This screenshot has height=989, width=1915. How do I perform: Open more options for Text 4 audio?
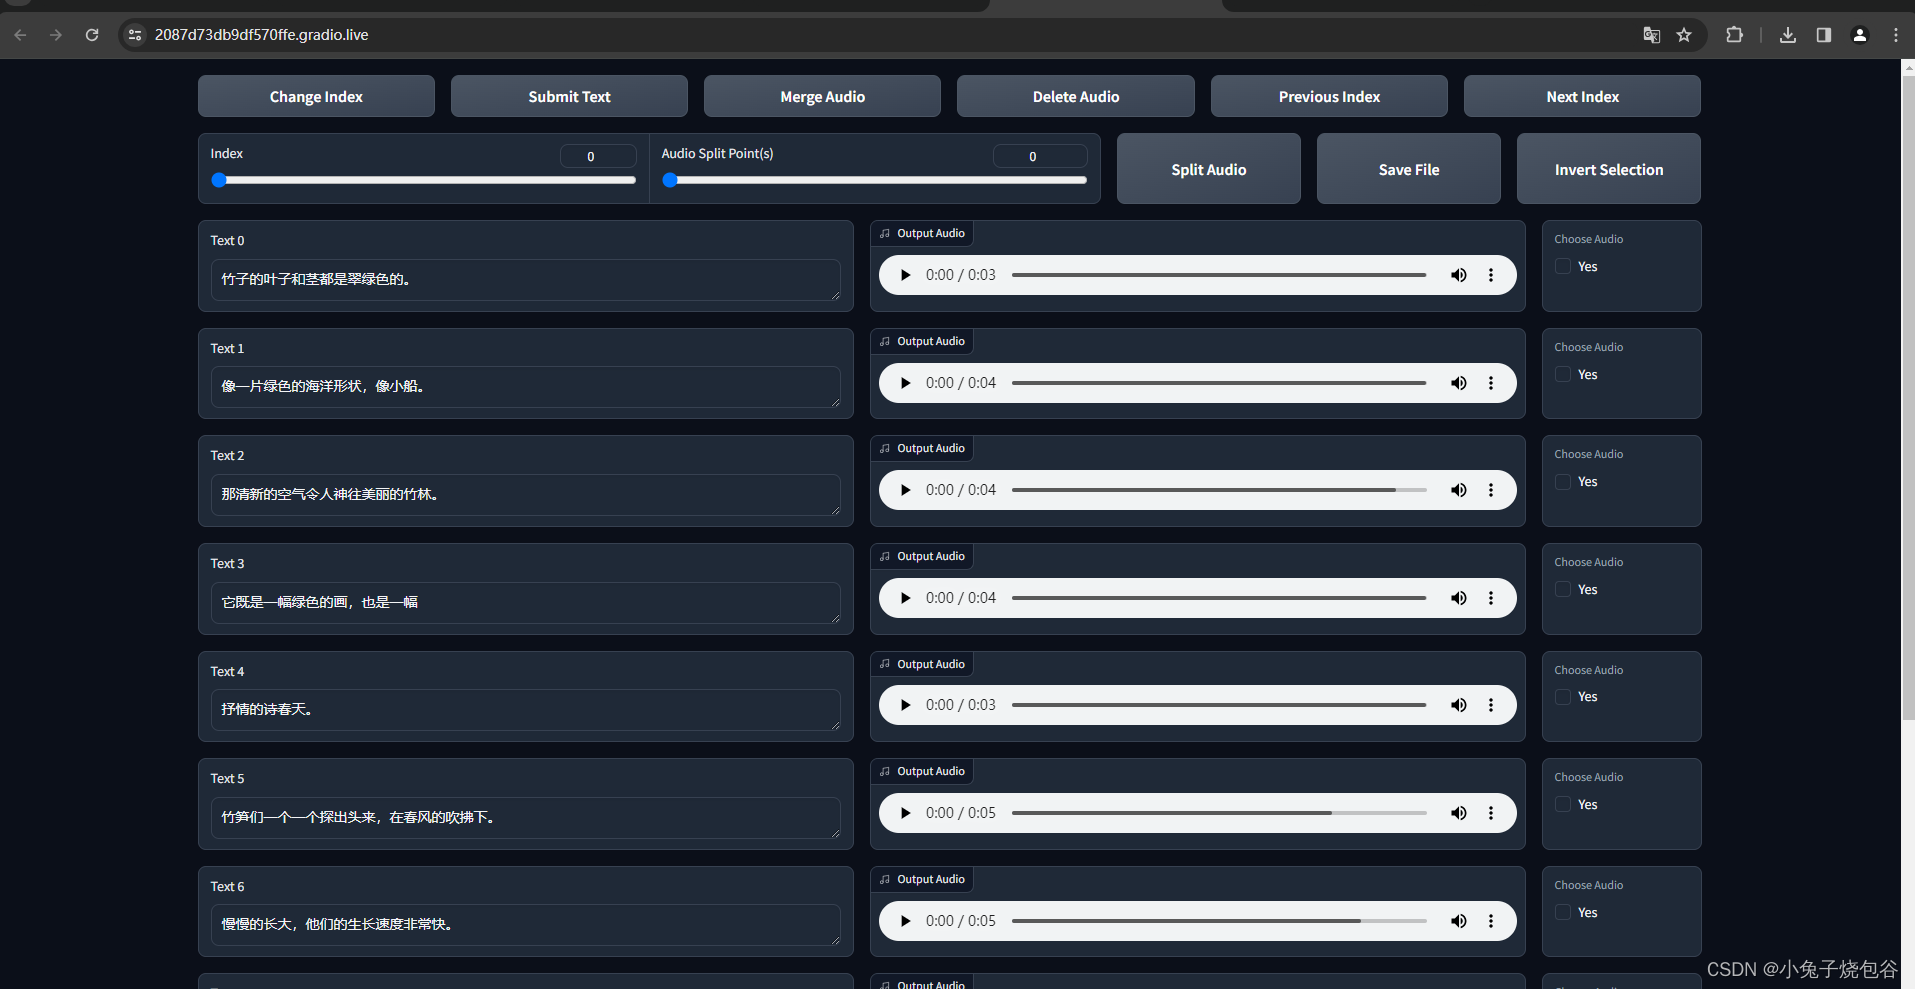(x=1491, y=705)
